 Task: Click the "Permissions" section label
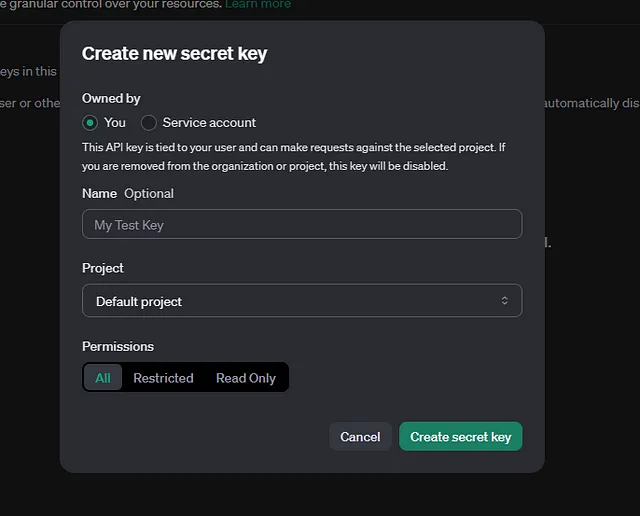point(118,346)
